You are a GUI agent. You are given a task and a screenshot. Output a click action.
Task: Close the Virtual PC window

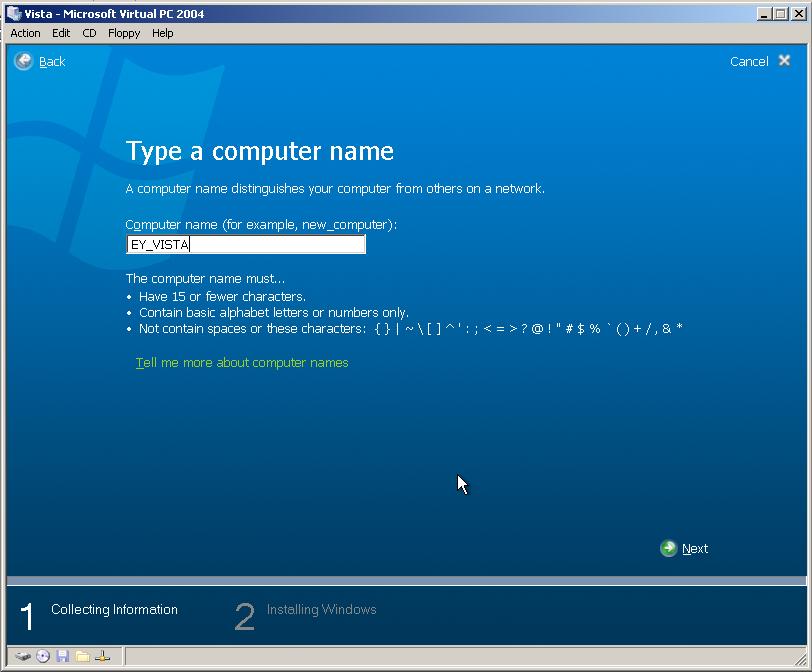point(799,14)
